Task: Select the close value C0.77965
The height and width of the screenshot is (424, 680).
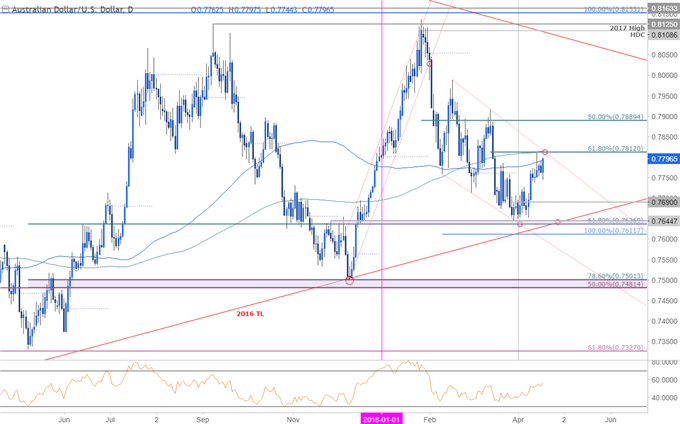Action: click(319, 9)
